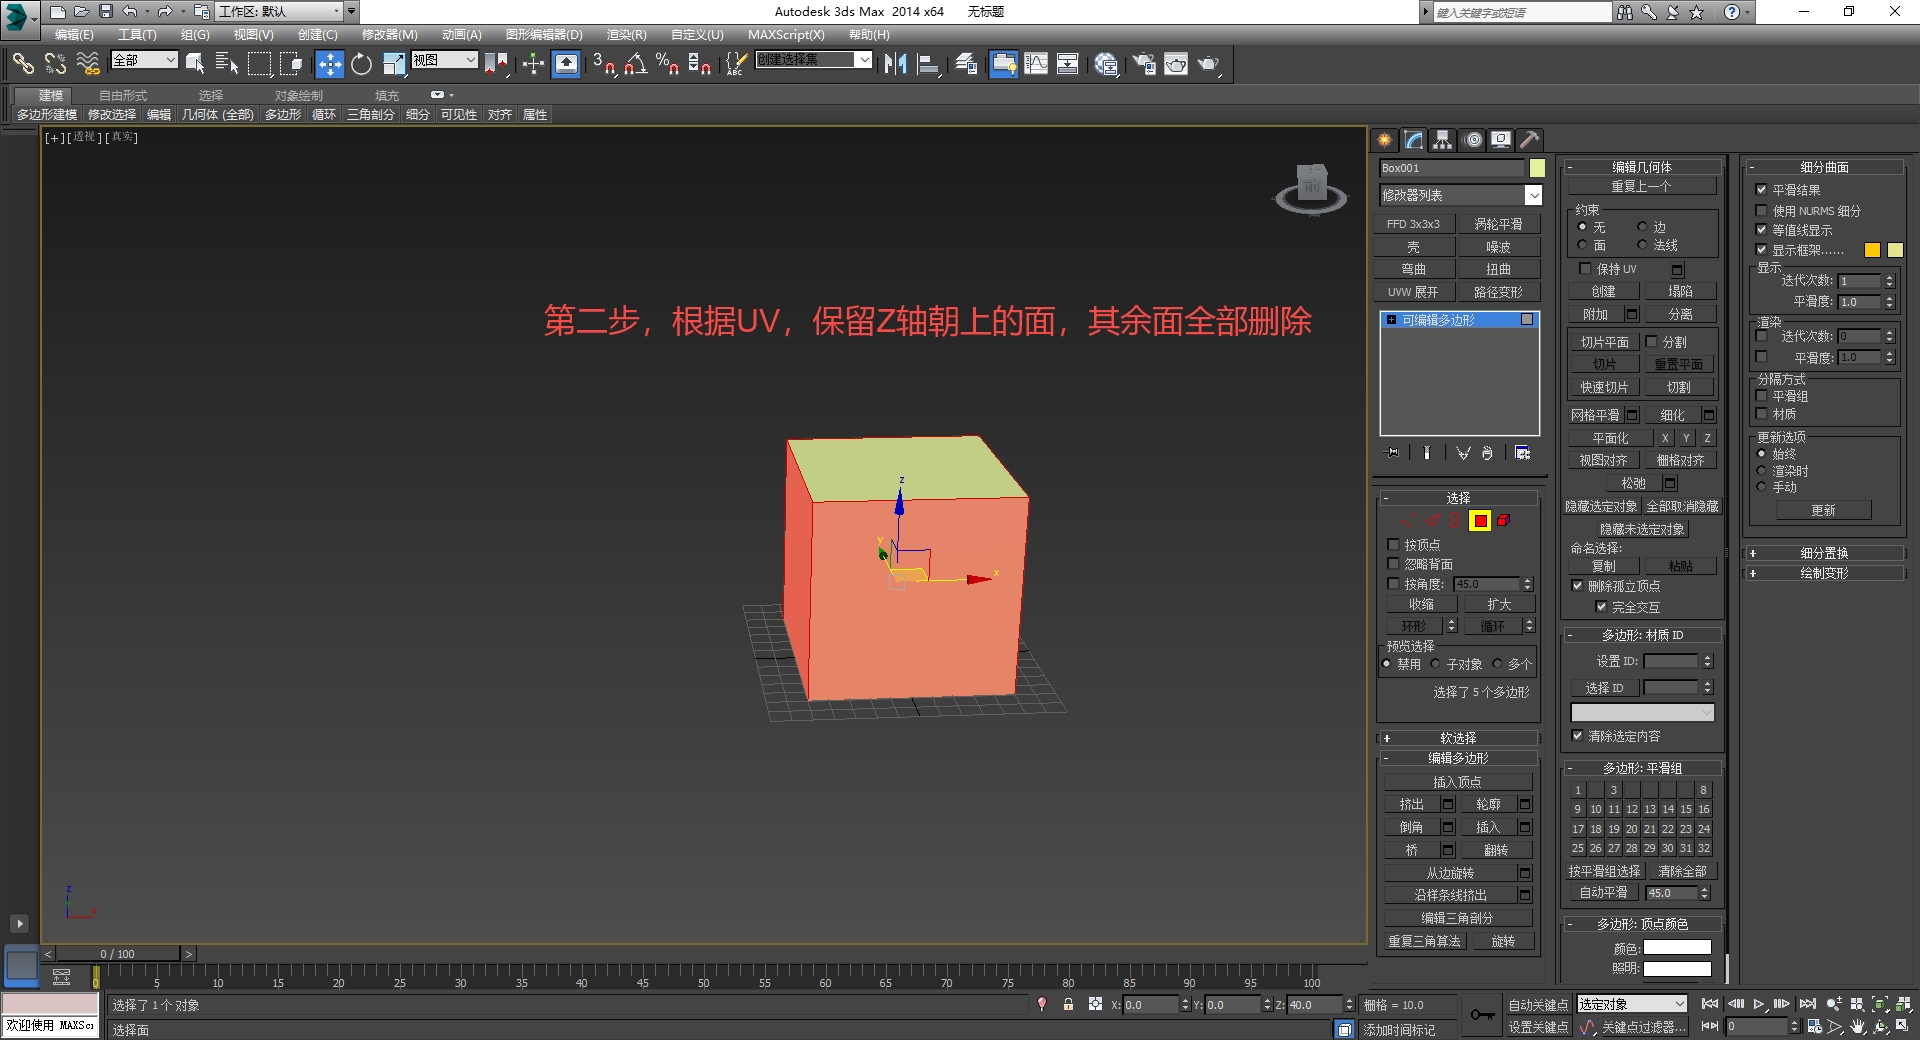1920x1040 pixels.
Task: Expand the 细分置换 rollout
Action: (1824, 553)
